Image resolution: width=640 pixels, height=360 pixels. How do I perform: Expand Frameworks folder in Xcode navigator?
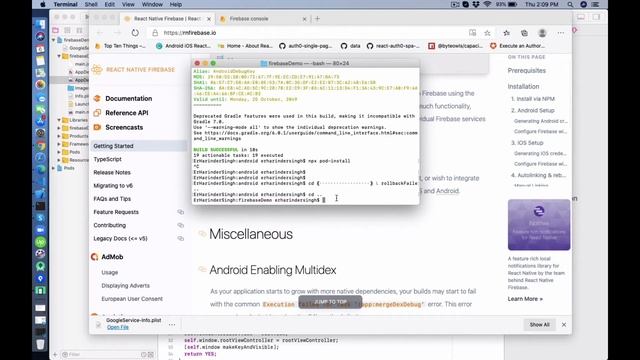click(59, 144)
